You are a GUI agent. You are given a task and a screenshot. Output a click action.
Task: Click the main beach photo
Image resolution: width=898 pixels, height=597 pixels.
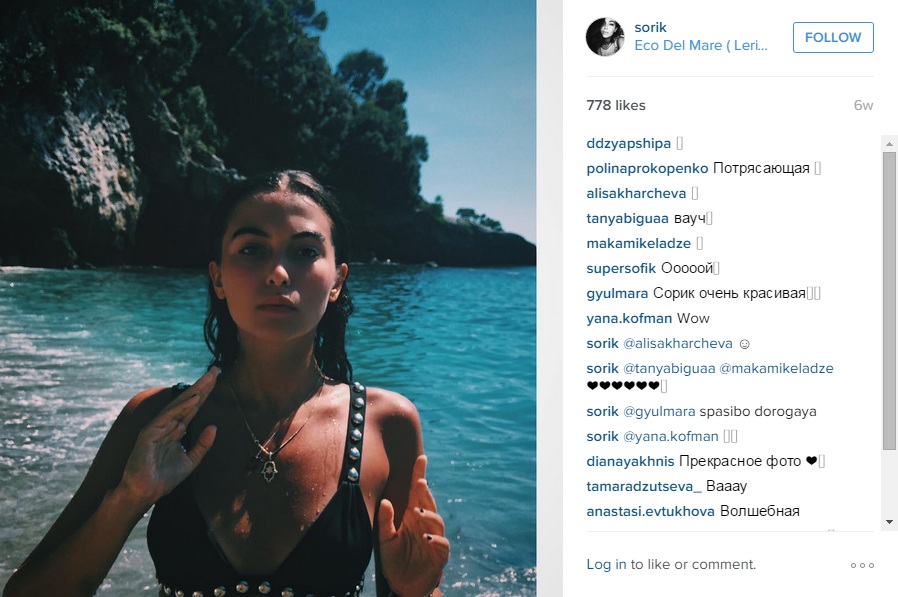(268, 298)
